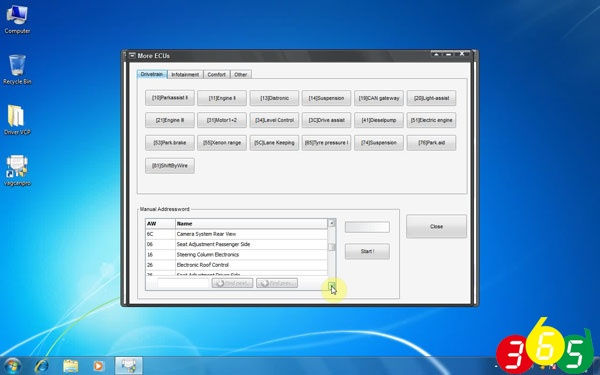Choose the [76]Park aid ECU button
The height and width of the screenshot is (375, 600).
point(431,143)
